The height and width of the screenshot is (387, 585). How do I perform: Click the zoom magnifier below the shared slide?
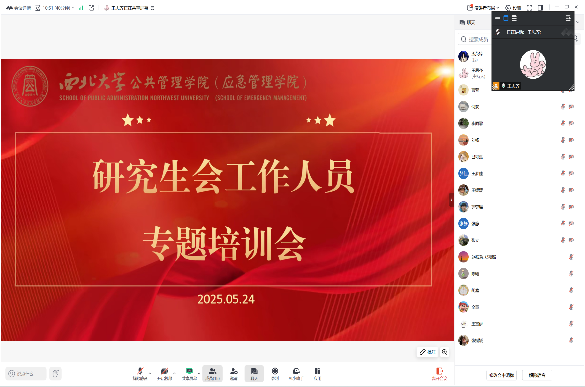tap(444, 352)
